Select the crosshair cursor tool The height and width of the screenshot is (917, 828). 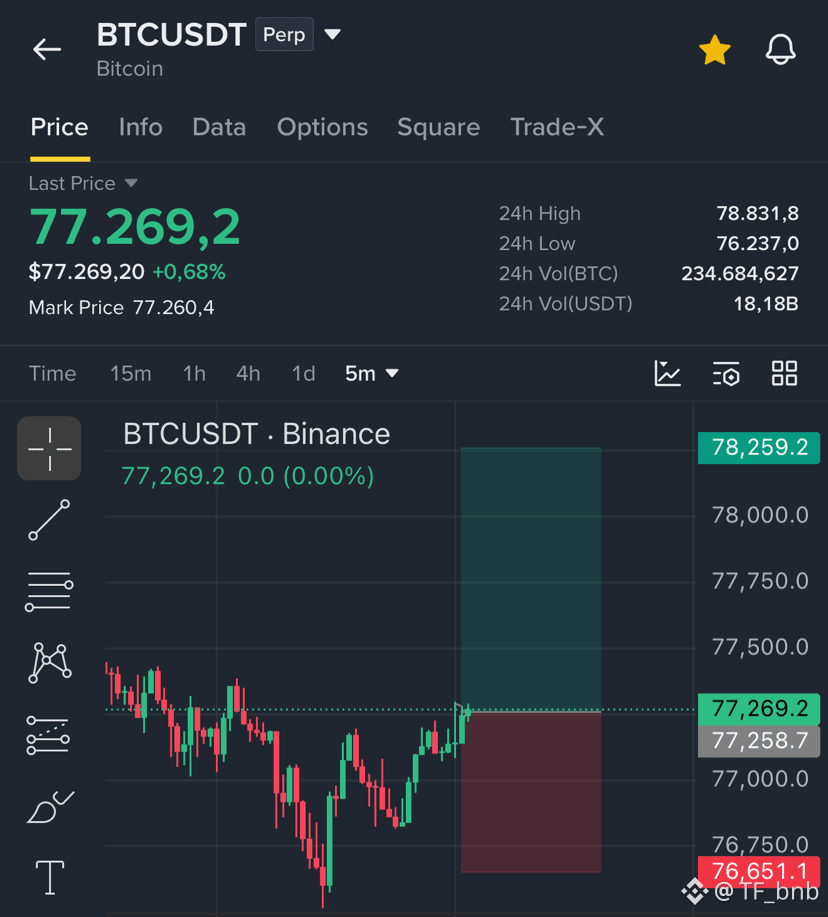(49, 449)
